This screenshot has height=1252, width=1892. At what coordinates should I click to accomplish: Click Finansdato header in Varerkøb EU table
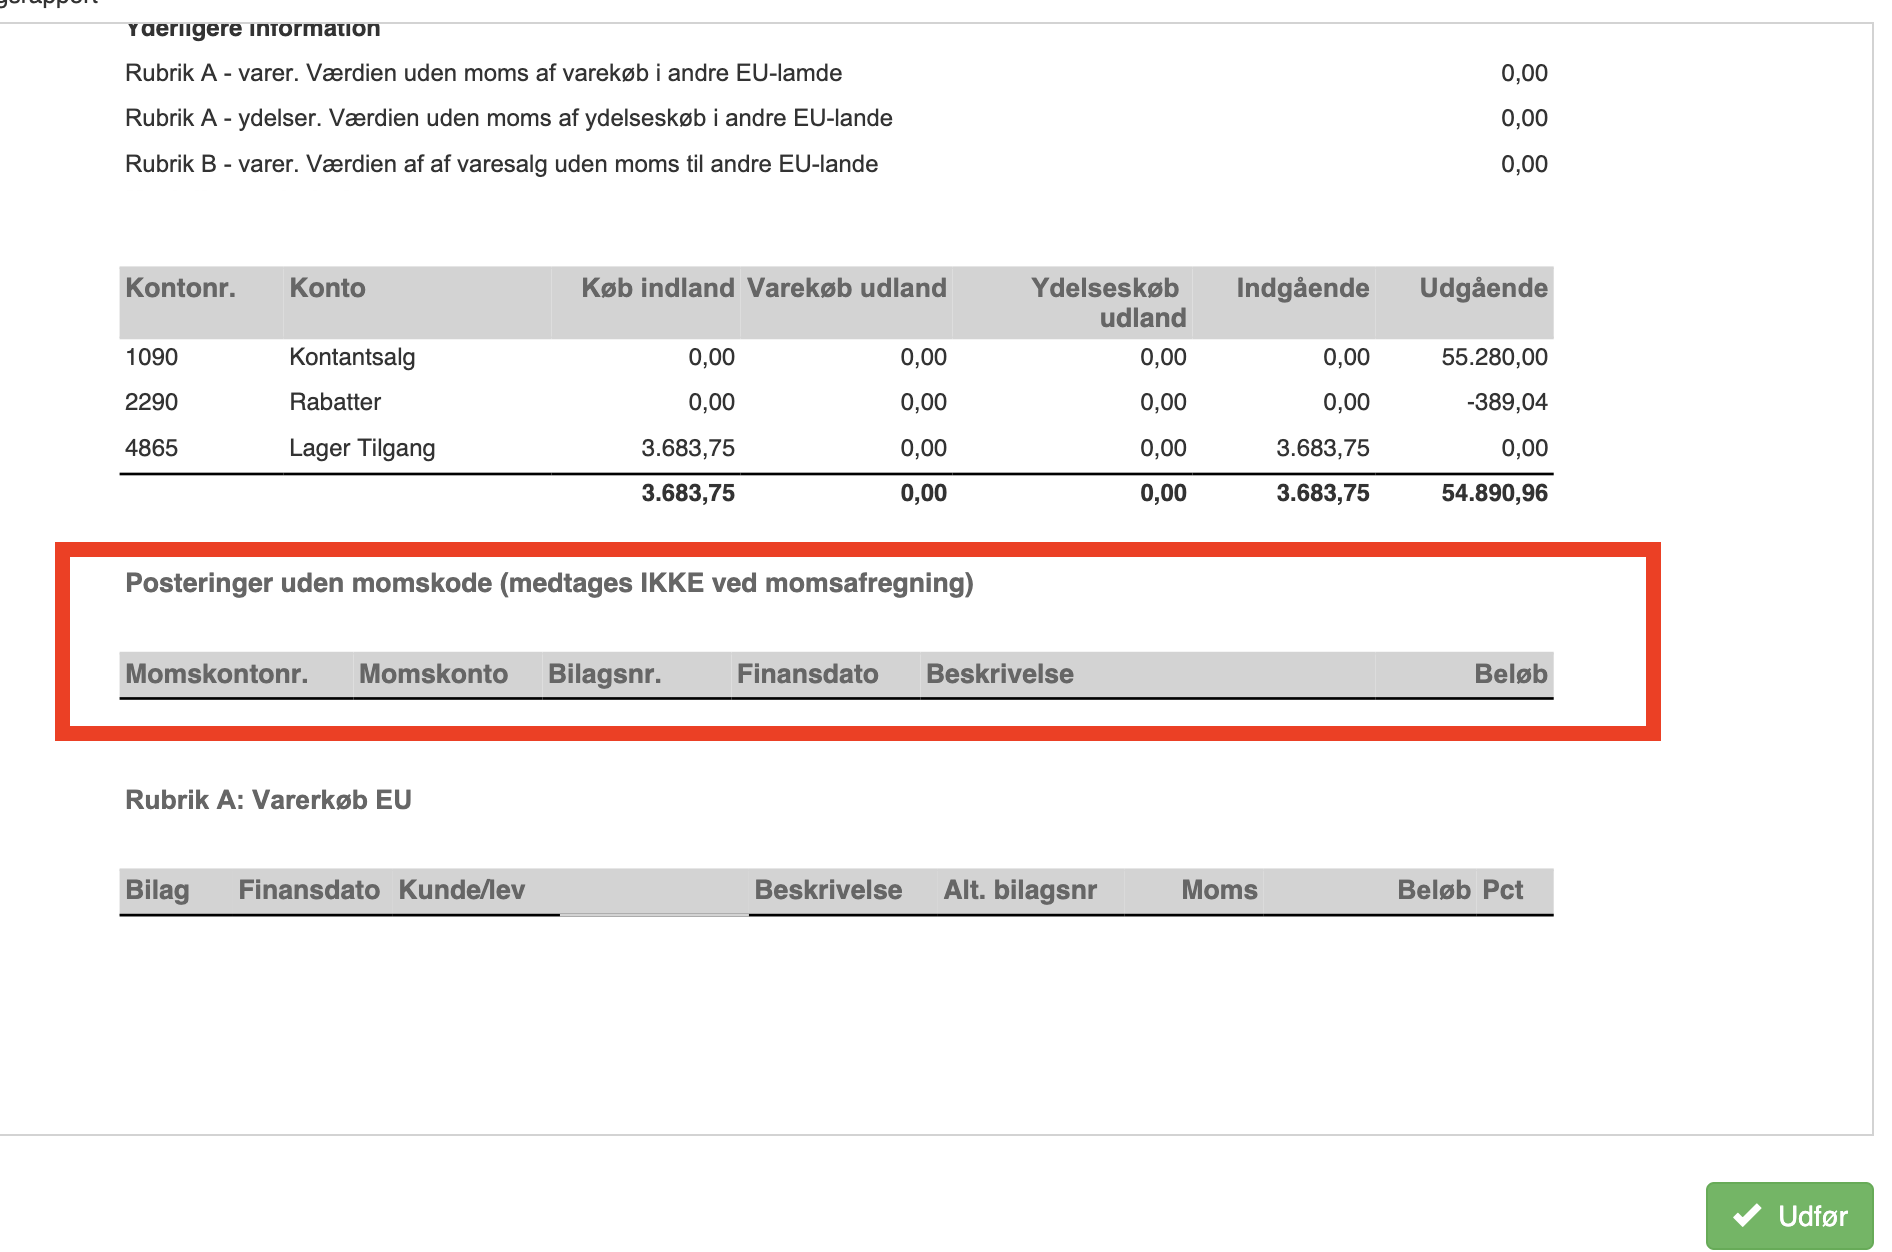coord(308,890)
